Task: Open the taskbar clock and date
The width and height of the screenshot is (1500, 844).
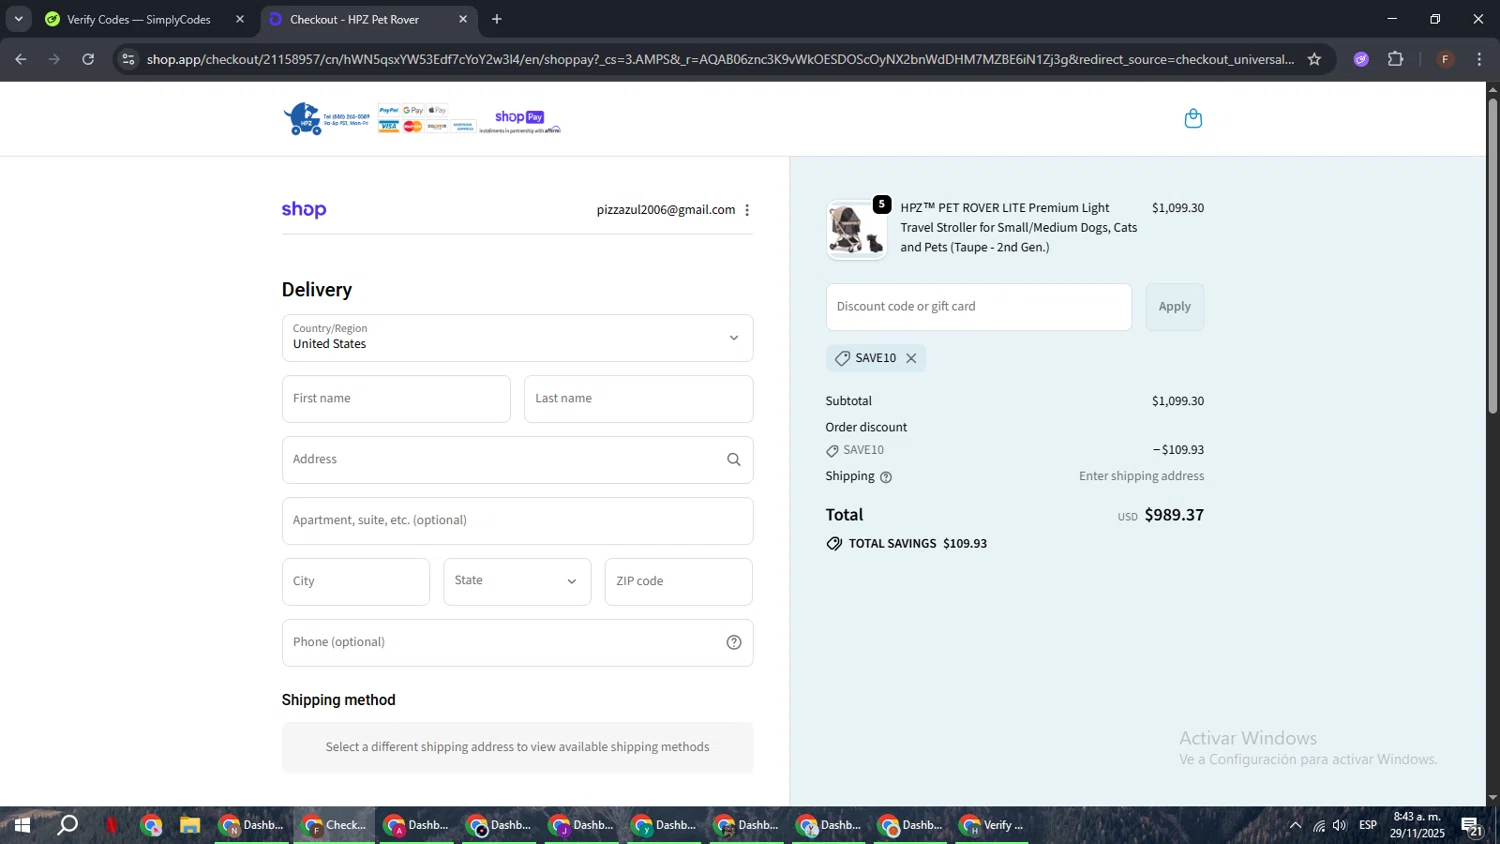Action: tap(1417, 826)
